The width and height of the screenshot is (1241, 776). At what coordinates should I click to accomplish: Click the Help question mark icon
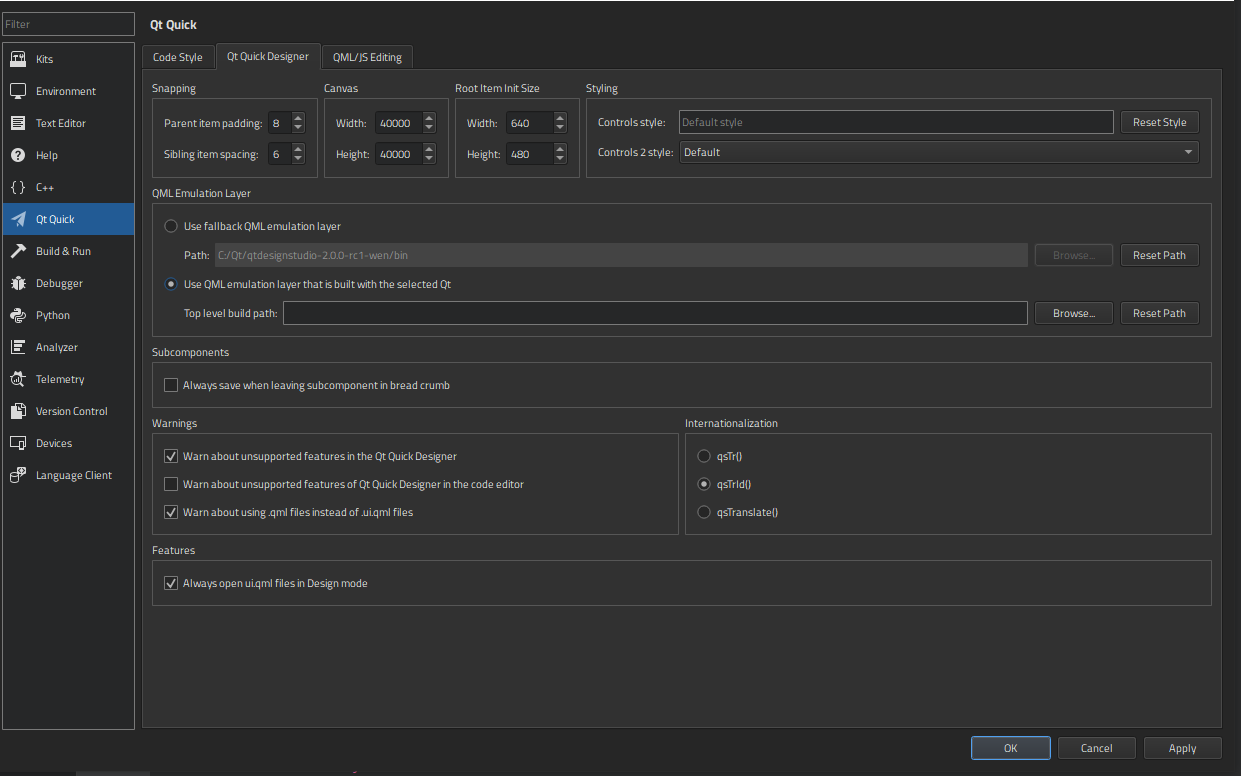(18, 155)
